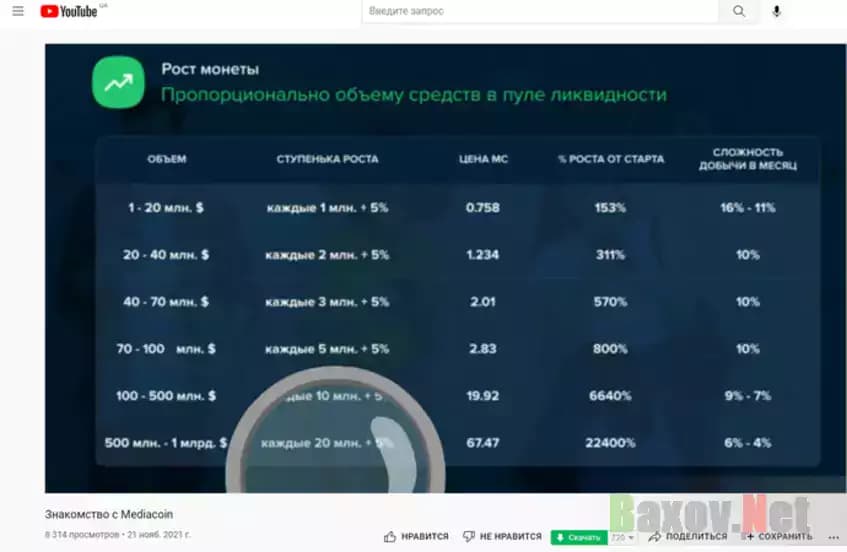Click the green Скачать download button
The height and width of the screenshot is (552, 847).
coord(578,537)
